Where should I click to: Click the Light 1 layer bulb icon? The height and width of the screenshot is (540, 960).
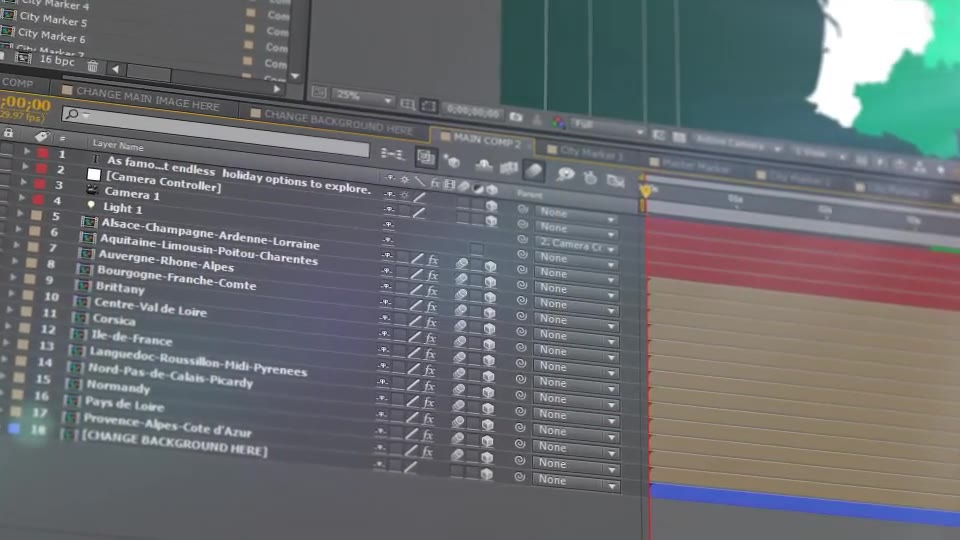[x=91, y=204]
